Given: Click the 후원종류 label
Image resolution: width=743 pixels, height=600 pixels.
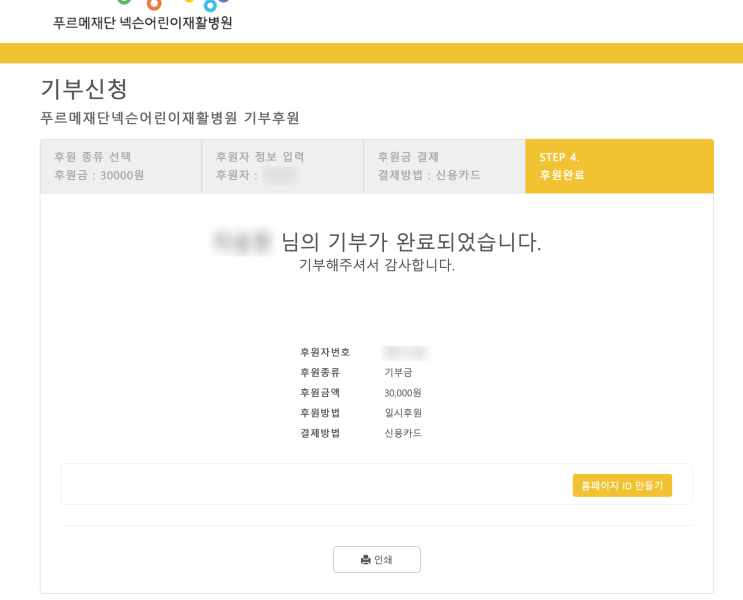Looking at the screenshot, I should point(320,373).
